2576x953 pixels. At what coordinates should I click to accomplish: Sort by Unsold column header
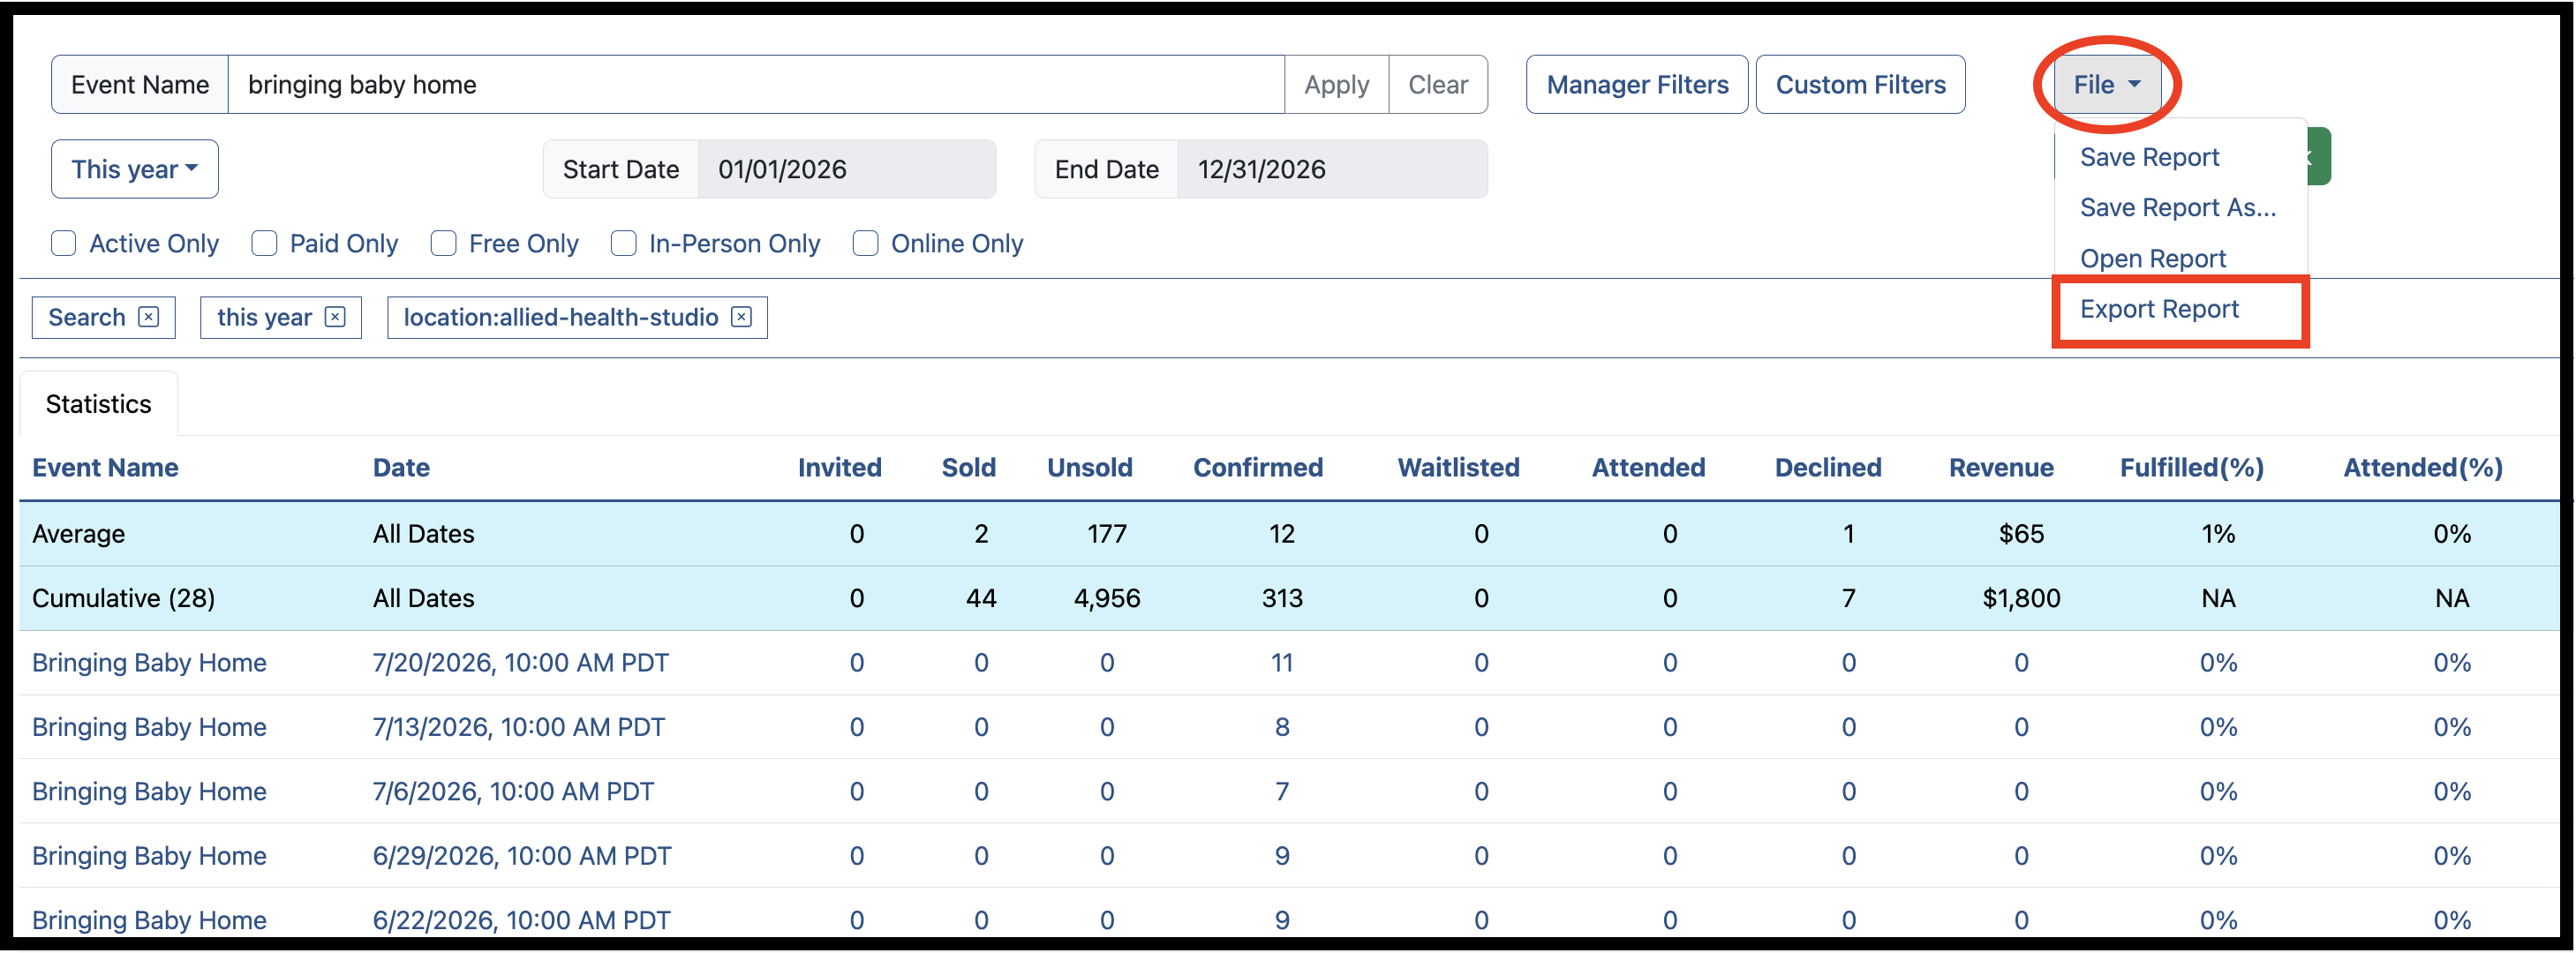click(x=1089, y=467)
